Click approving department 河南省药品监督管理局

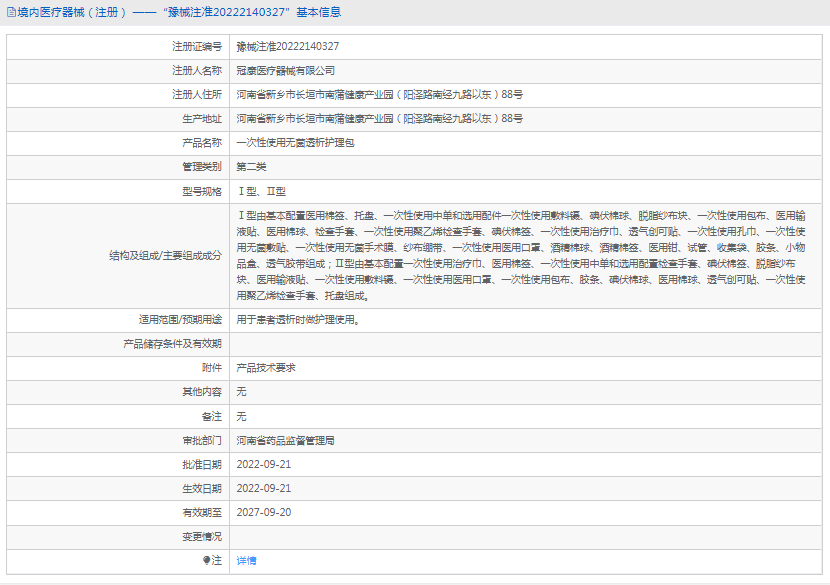285,440
